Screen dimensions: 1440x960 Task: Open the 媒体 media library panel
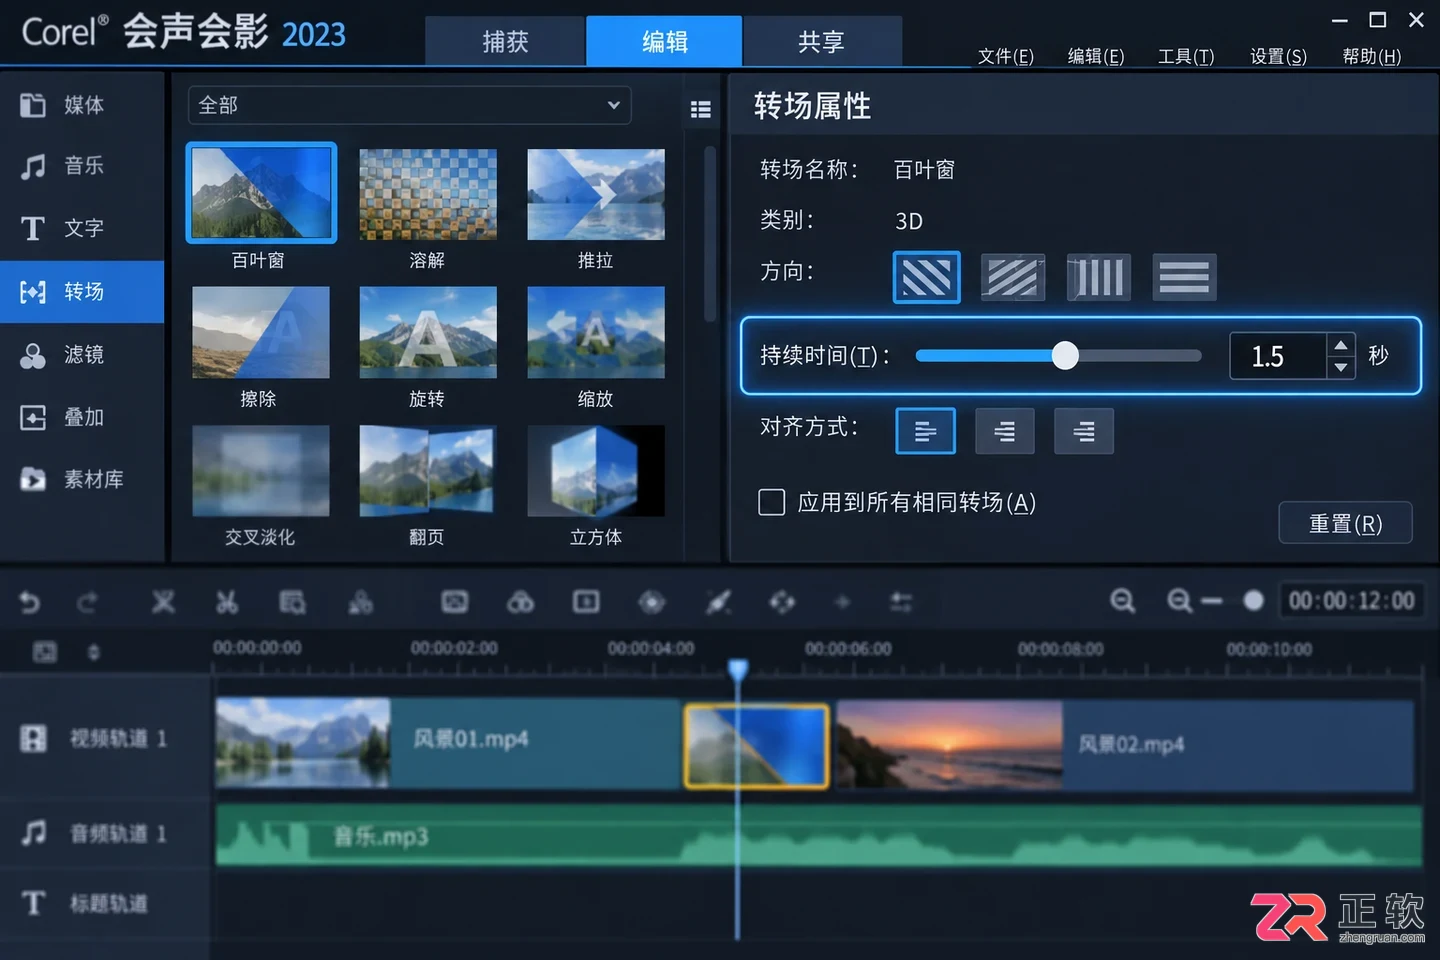(x=82, y=105)
